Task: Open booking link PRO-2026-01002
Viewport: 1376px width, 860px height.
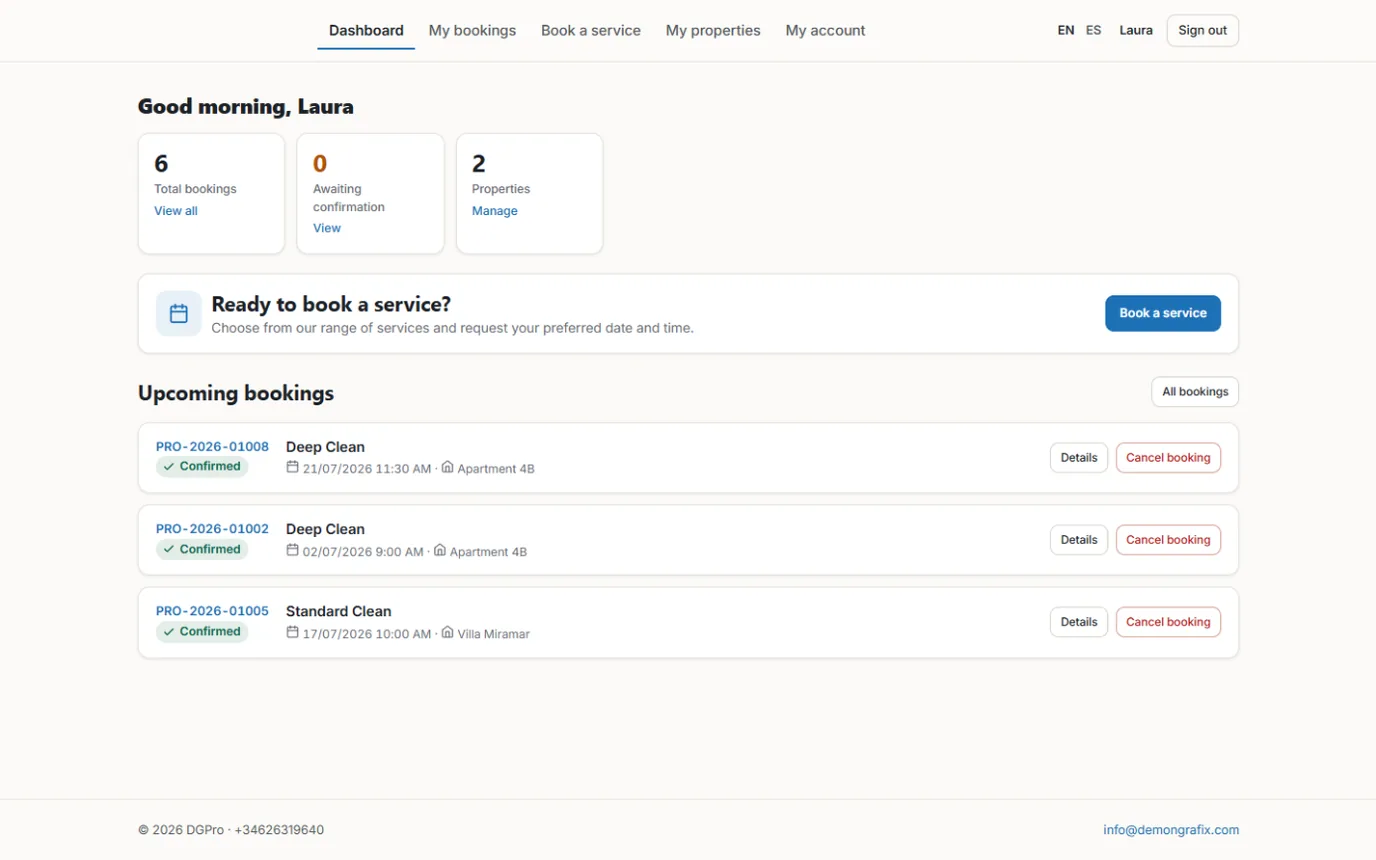Action: [212, 528]
